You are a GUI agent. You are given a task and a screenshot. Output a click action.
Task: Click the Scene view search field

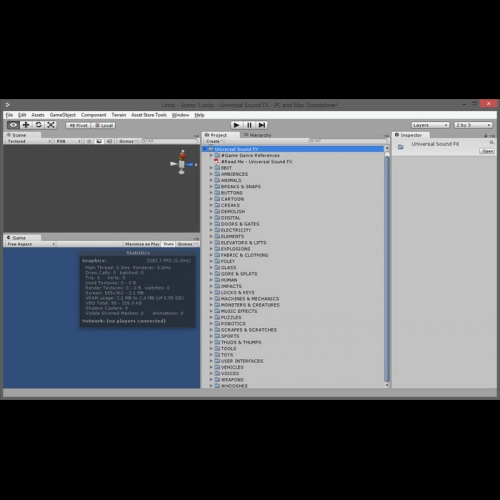point(169,141)
